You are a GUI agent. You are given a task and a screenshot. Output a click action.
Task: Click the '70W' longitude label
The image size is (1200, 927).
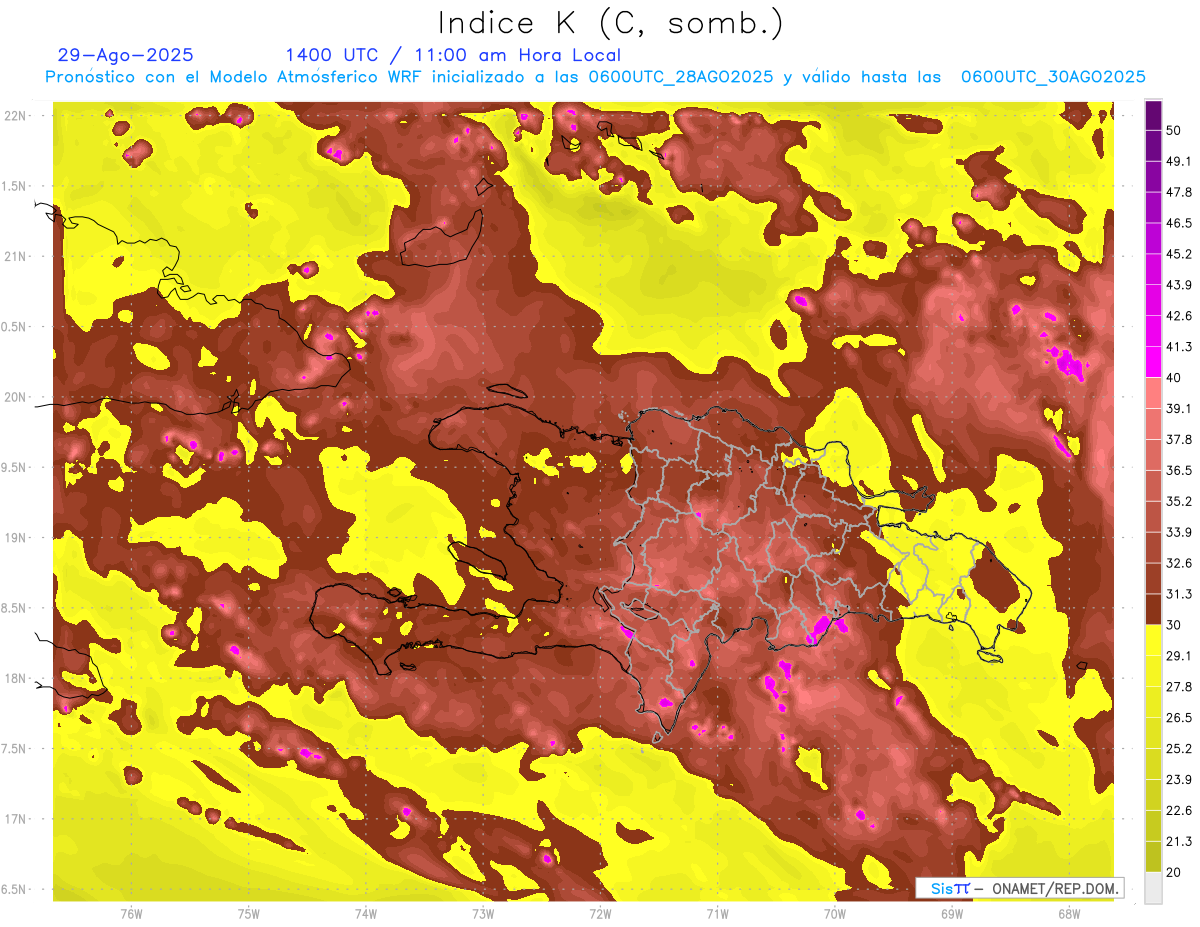[835, 913]
